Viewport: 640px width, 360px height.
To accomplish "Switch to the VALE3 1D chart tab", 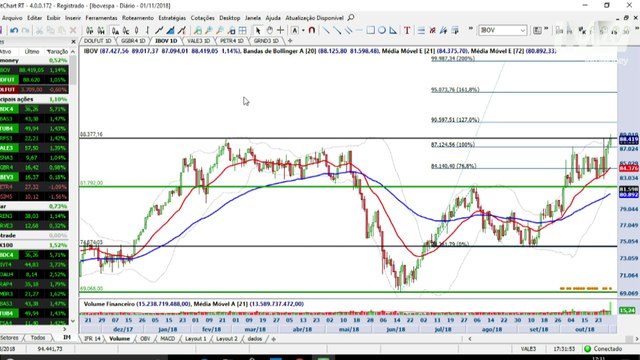I will click(x=199, y=41).
